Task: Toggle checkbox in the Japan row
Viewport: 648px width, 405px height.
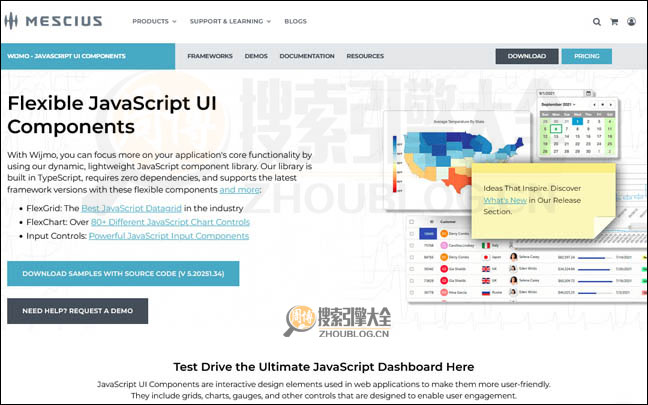Action: click(x=412, y=257)
